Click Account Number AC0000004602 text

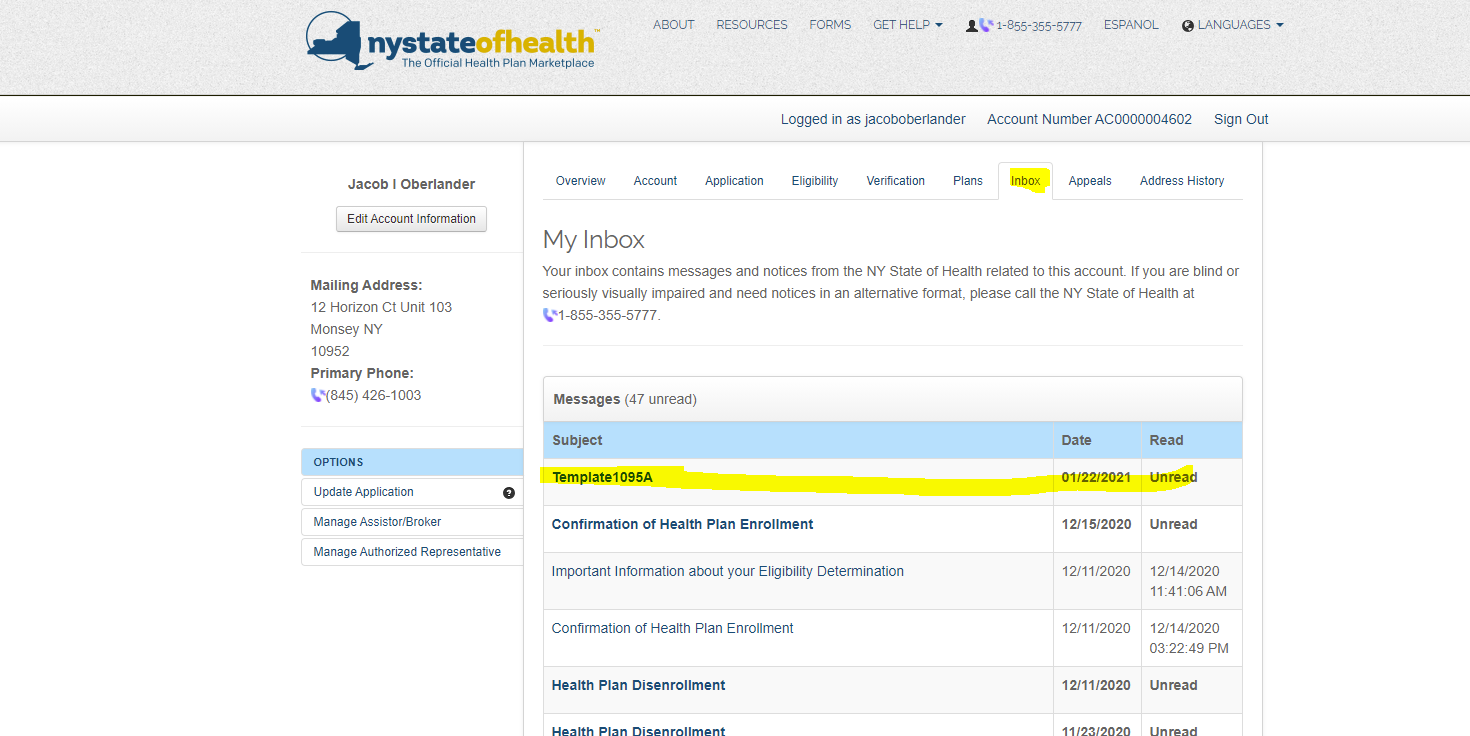[x=1090, y=119]
